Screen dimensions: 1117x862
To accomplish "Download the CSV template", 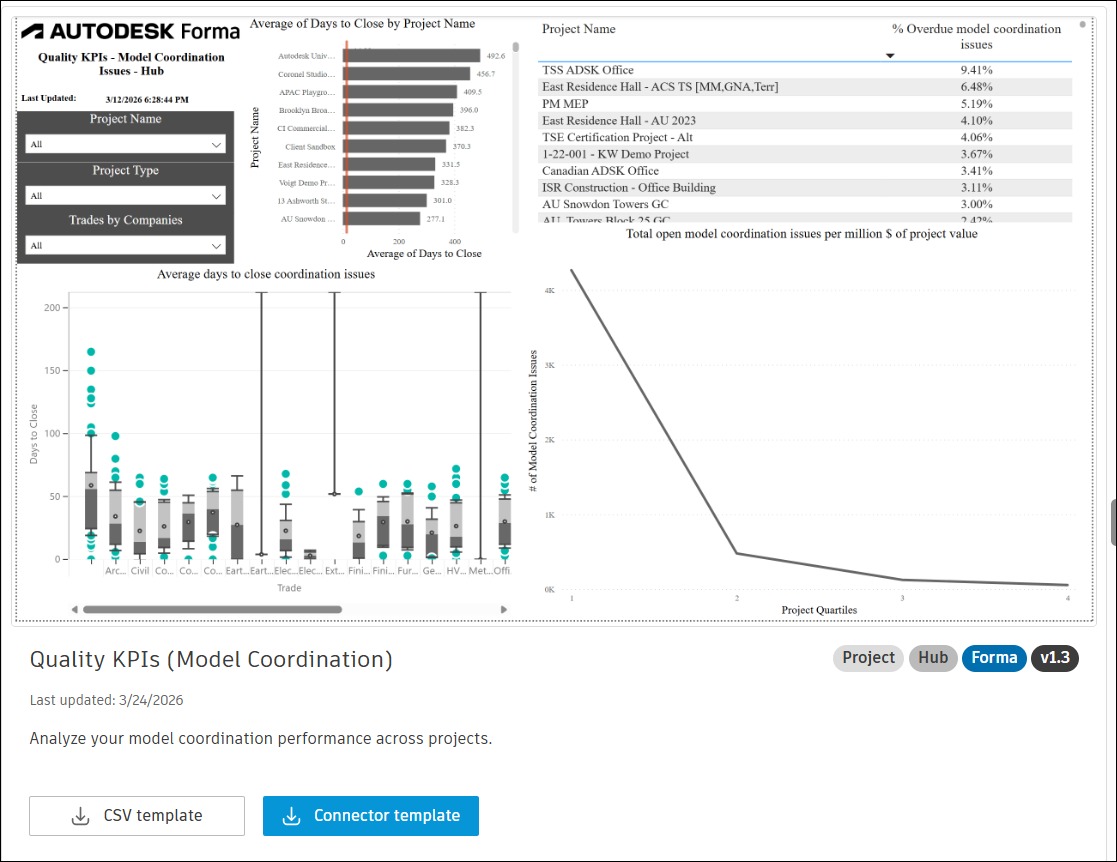I will (137, 816).
